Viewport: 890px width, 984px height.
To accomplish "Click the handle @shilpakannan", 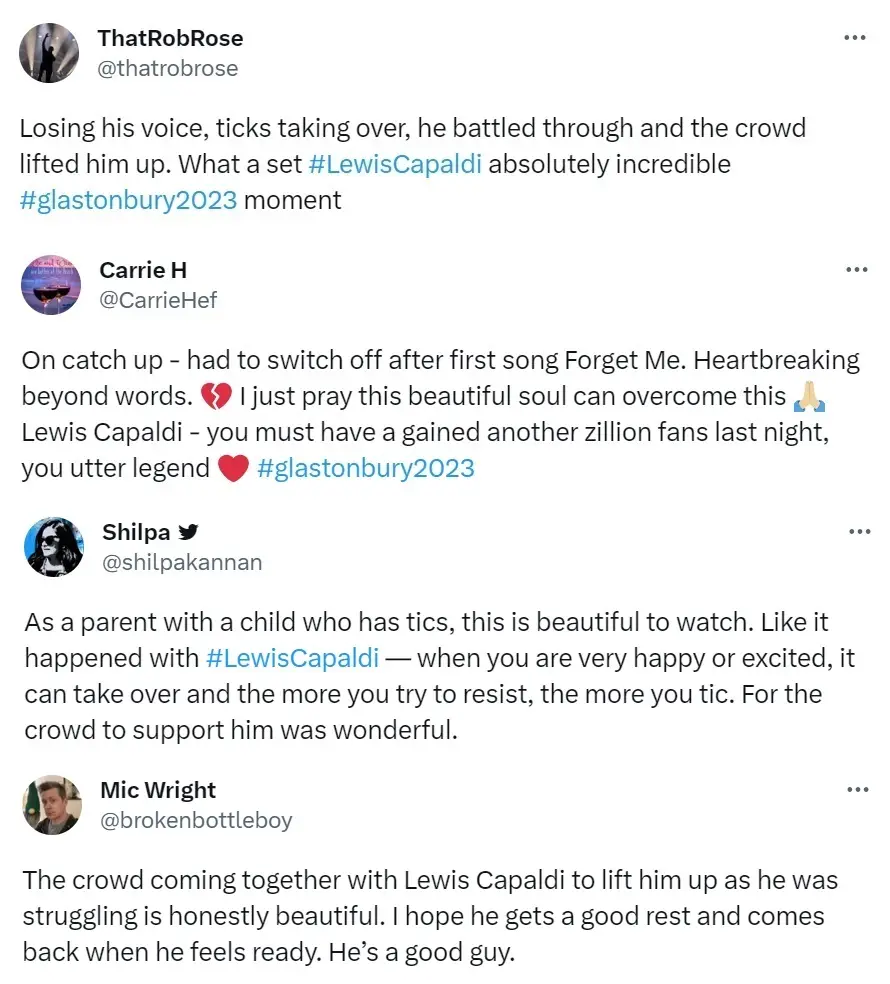I will click(181, 562).
